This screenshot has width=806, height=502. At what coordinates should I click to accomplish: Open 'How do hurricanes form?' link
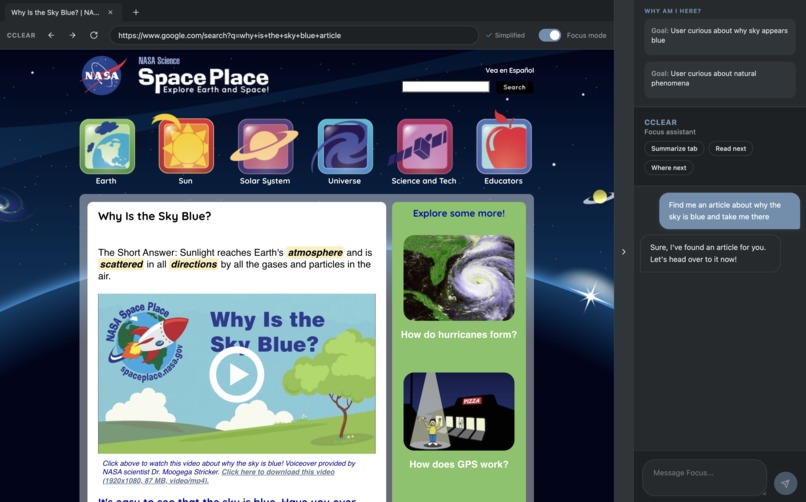pos(459,334)
